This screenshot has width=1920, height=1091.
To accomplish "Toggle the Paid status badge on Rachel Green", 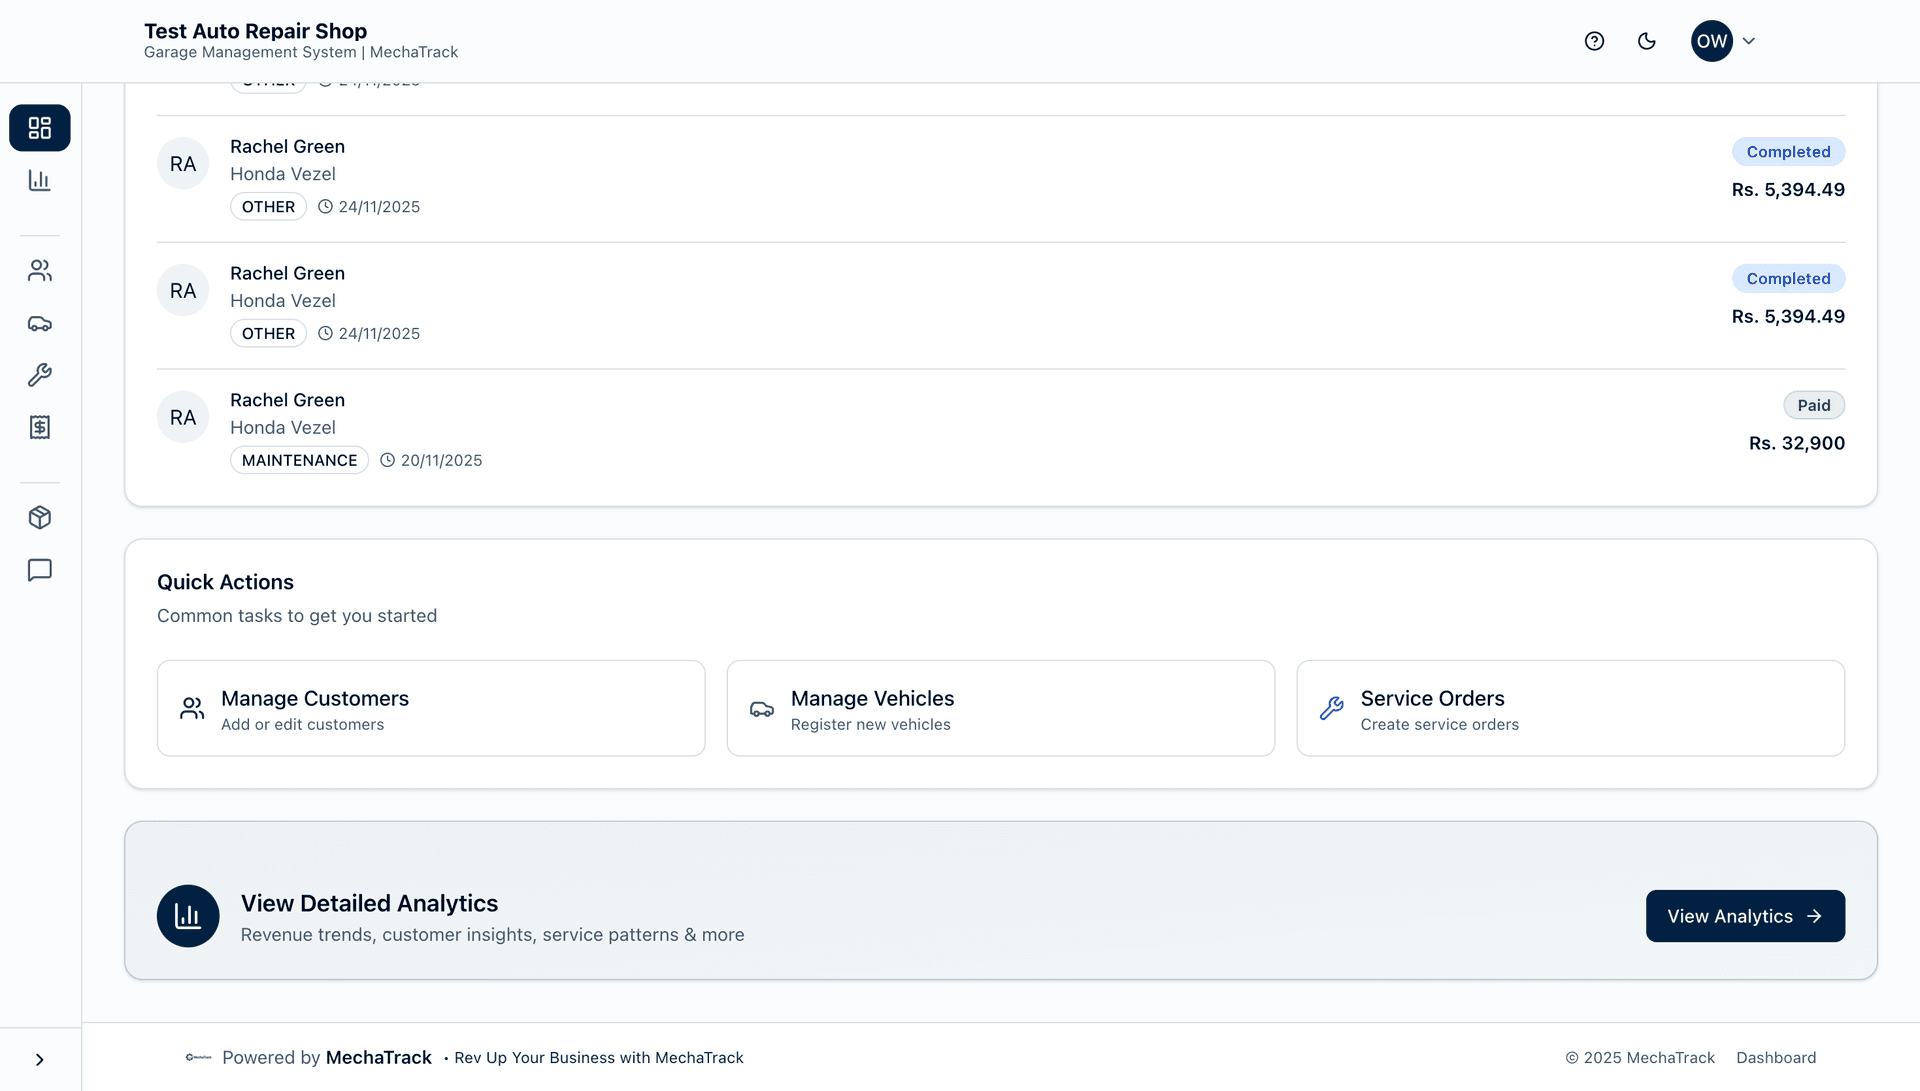I will [x=1815, y=405].
